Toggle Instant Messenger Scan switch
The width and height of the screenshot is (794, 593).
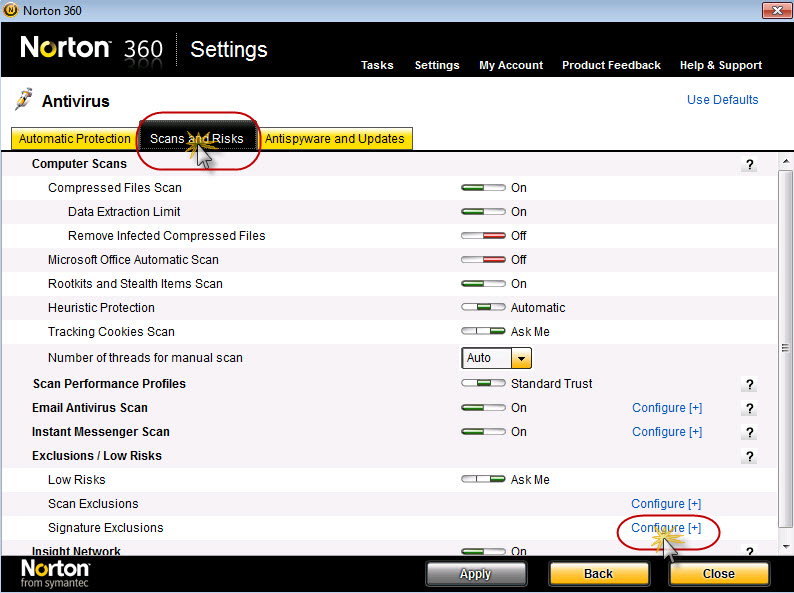[483, 432]
